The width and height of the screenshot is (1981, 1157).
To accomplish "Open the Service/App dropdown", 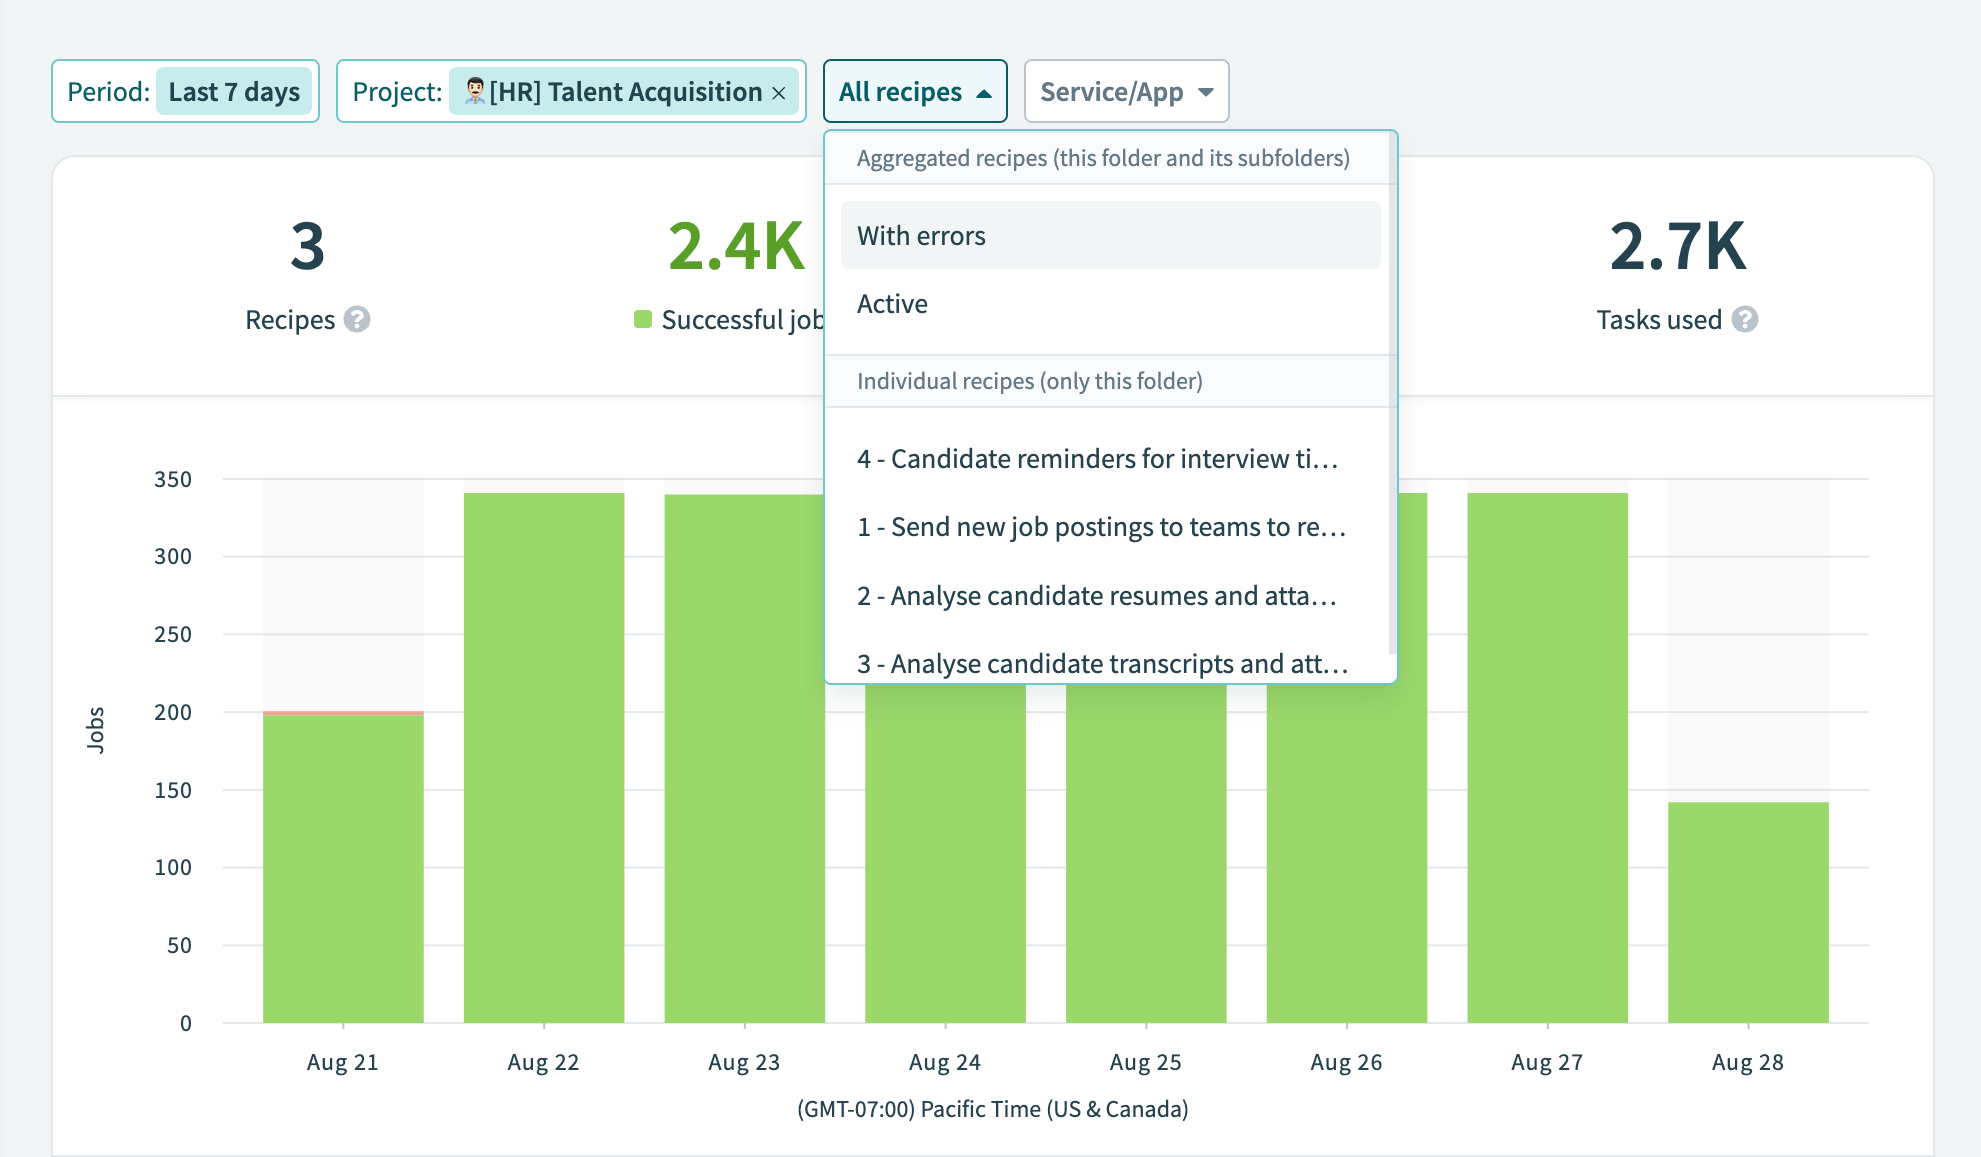I will point(1126,92).
